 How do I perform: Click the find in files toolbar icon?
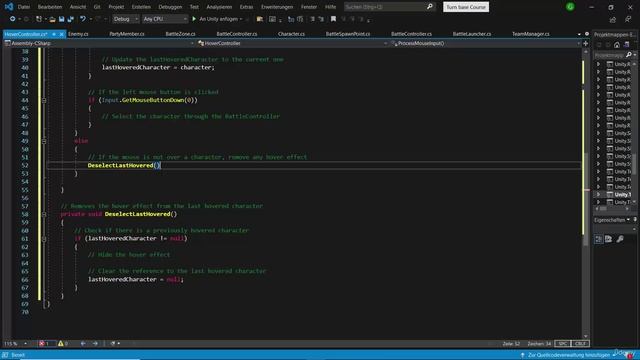pos(260,19)
